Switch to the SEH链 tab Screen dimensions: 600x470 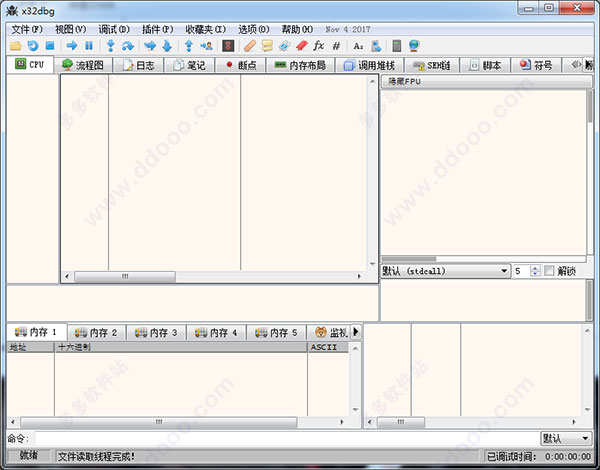coord(432,65)
